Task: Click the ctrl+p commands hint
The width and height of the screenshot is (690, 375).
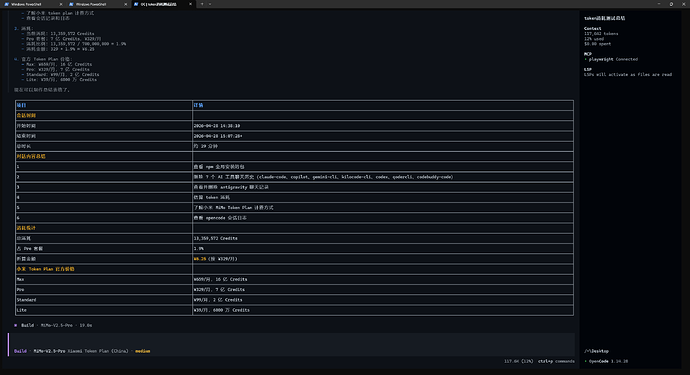Action: [x=556, y=361]
